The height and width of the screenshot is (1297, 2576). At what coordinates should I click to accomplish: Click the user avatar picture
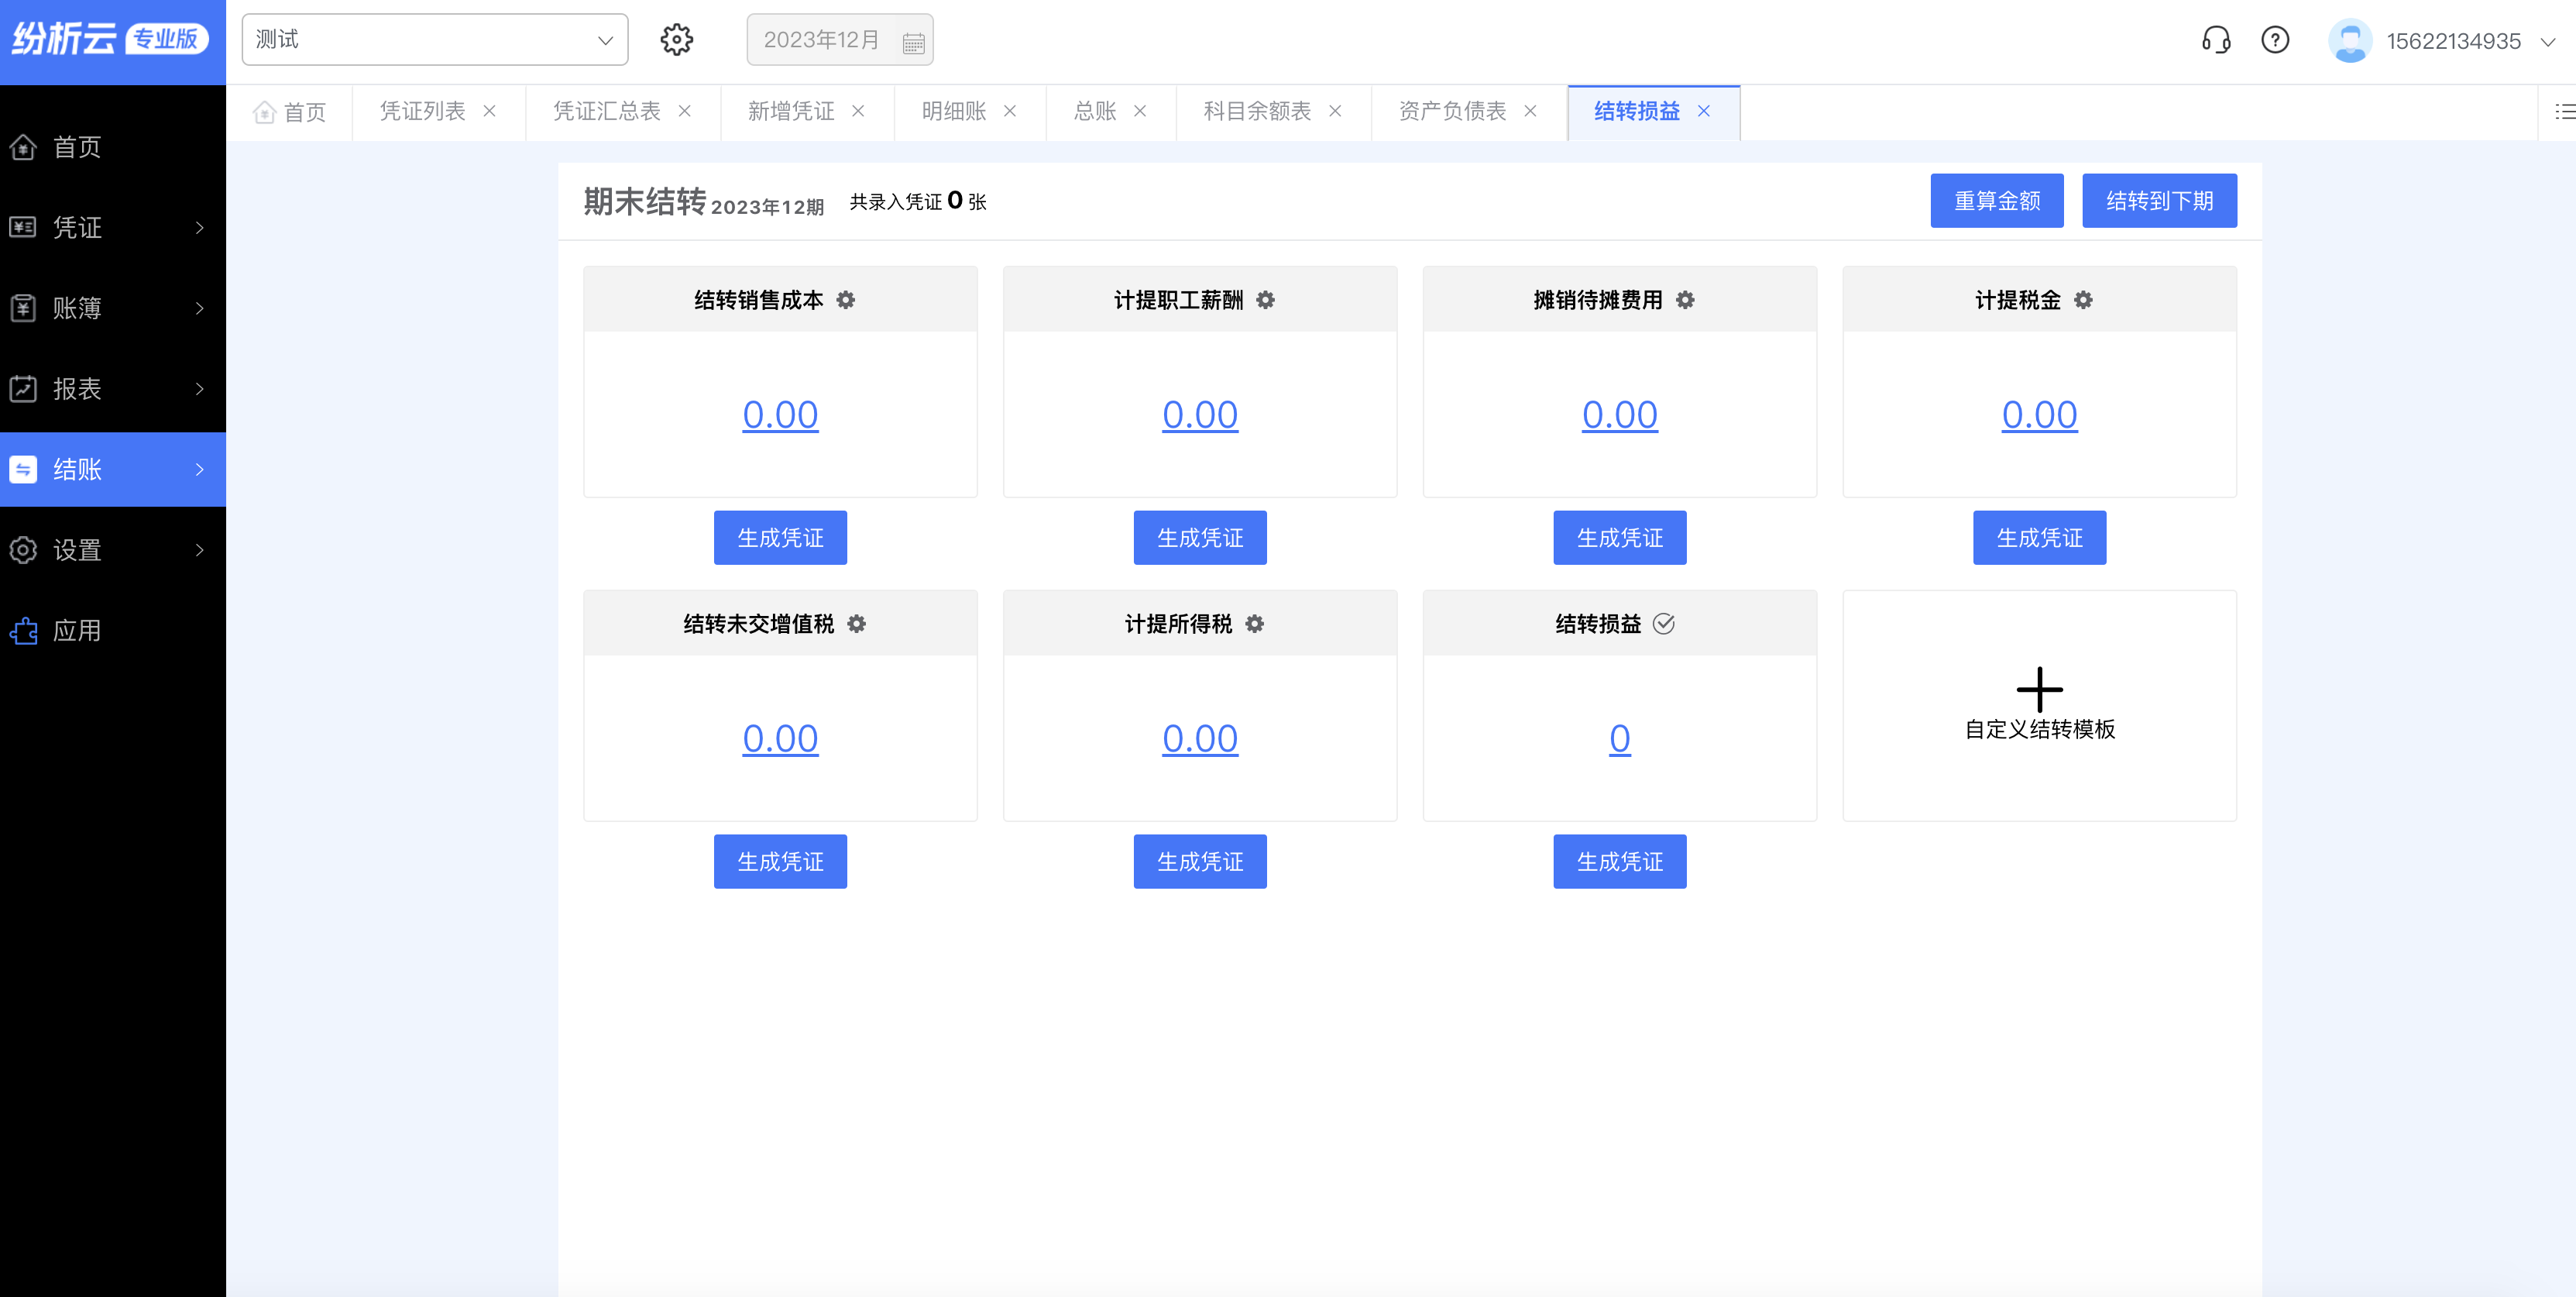click(2350, 40)
